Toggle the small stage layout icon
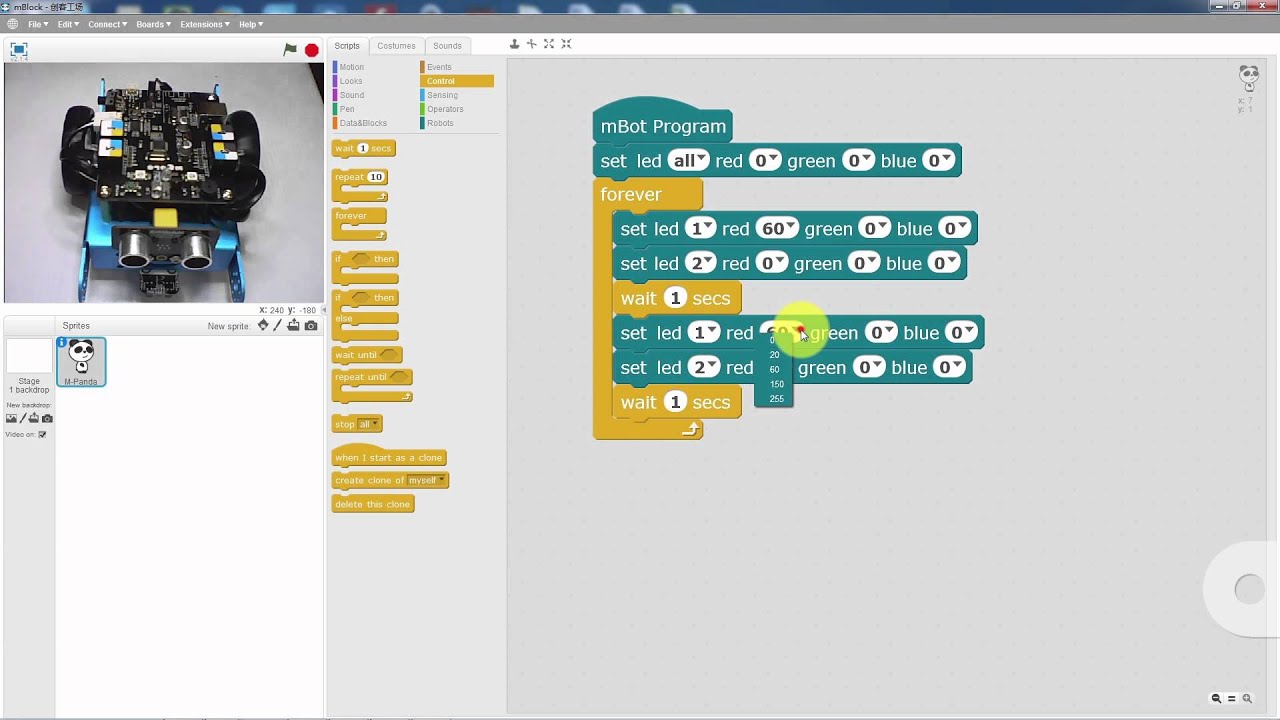Image resolution: width=1280 pixels, height=720 pixels. pos(17,49)
